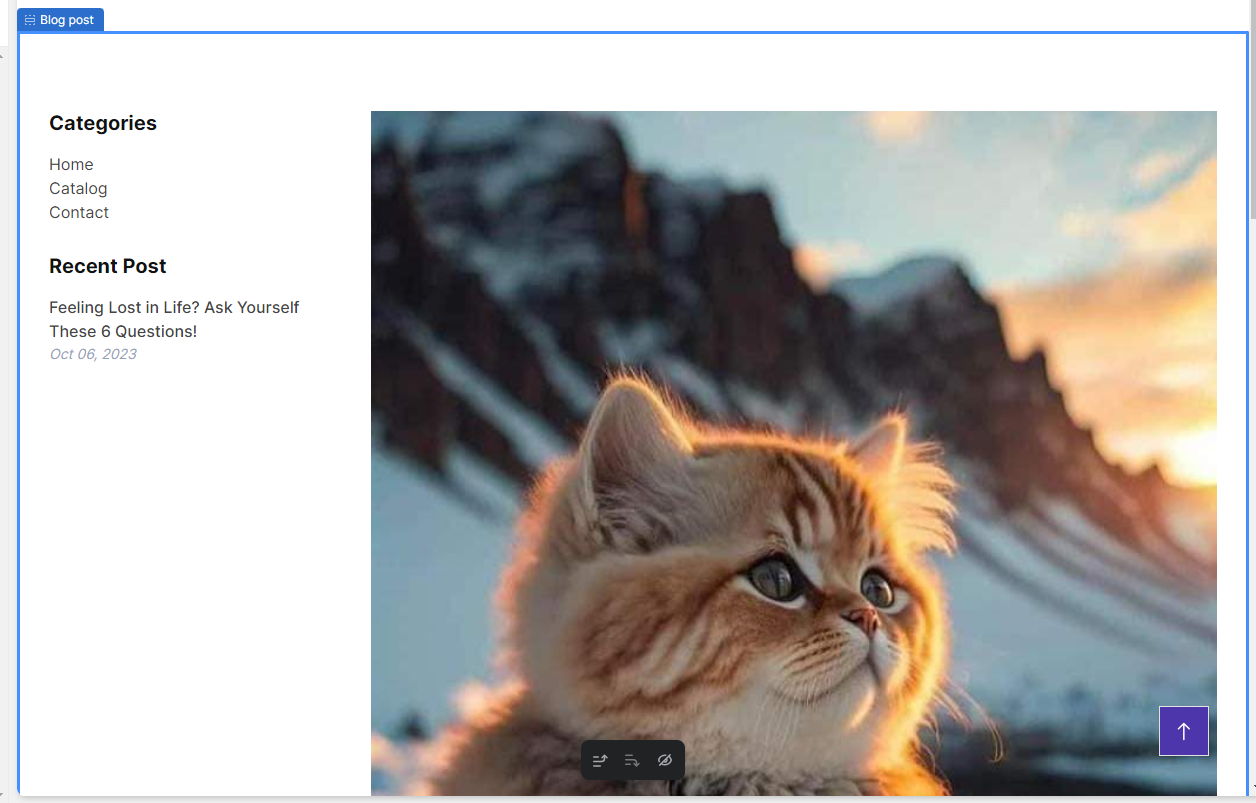The width and height of the screenshot is (1256, 803).
Task: Open the Home category link
Action: pyautogui.click(x=71, y=165)
